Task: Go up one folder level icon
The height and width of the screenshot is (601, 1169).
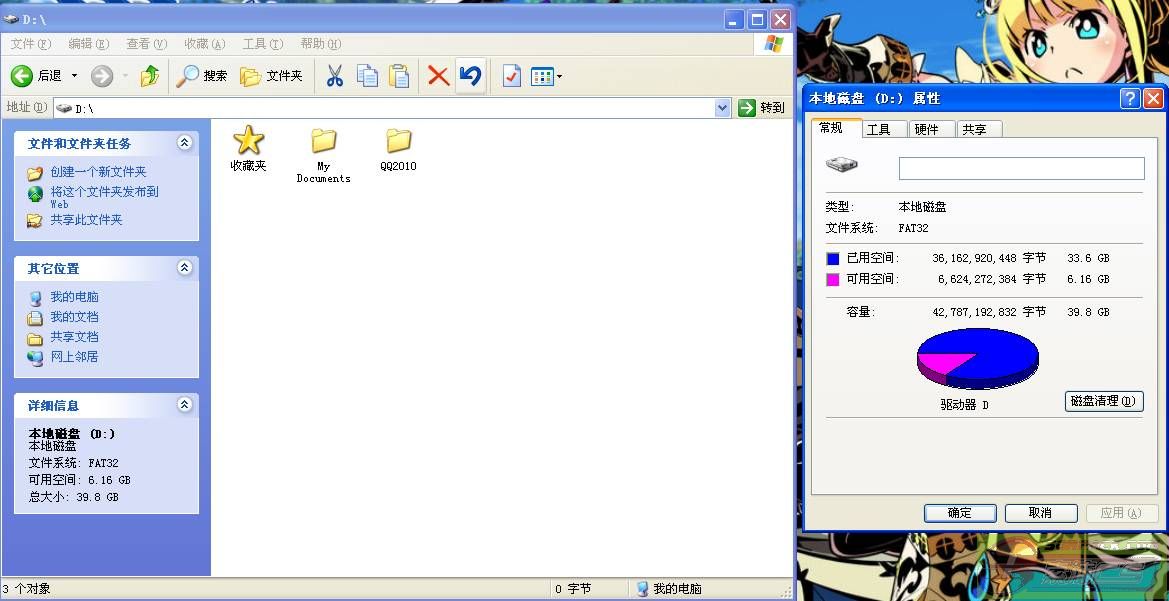Action: pos(150,76)
